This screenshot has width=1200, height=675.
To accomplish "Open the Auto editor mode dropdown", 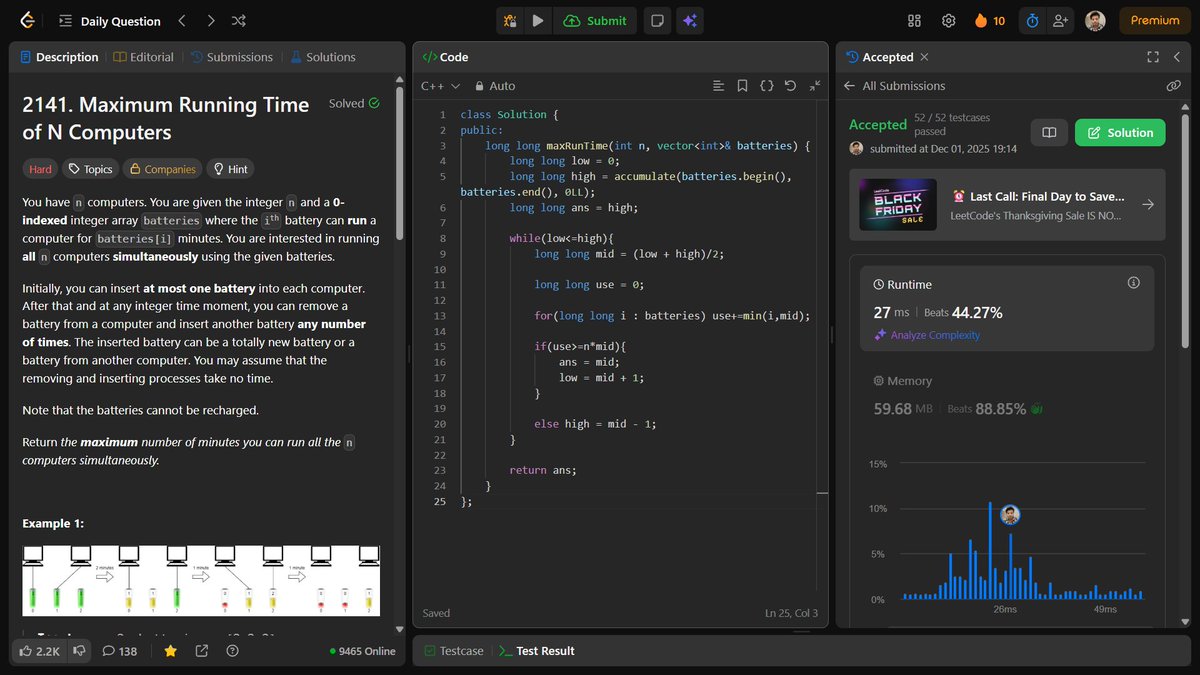I will pyautogui.click(x=494, y=86).
